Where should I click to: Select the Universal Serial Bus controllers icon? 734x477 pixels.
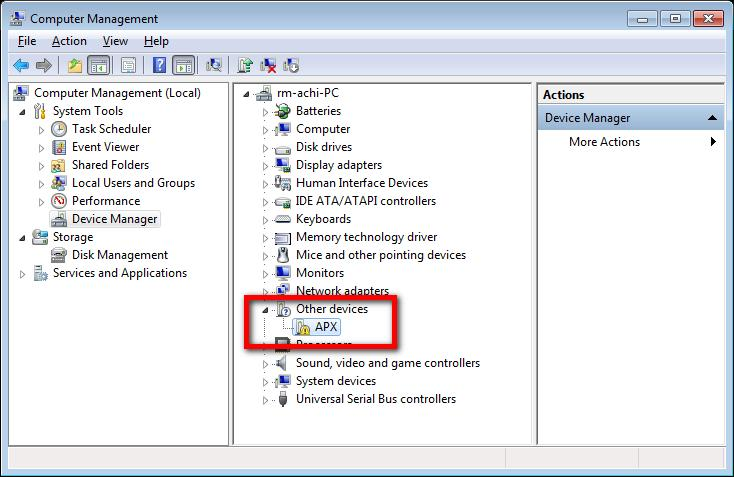pos(283,399)
